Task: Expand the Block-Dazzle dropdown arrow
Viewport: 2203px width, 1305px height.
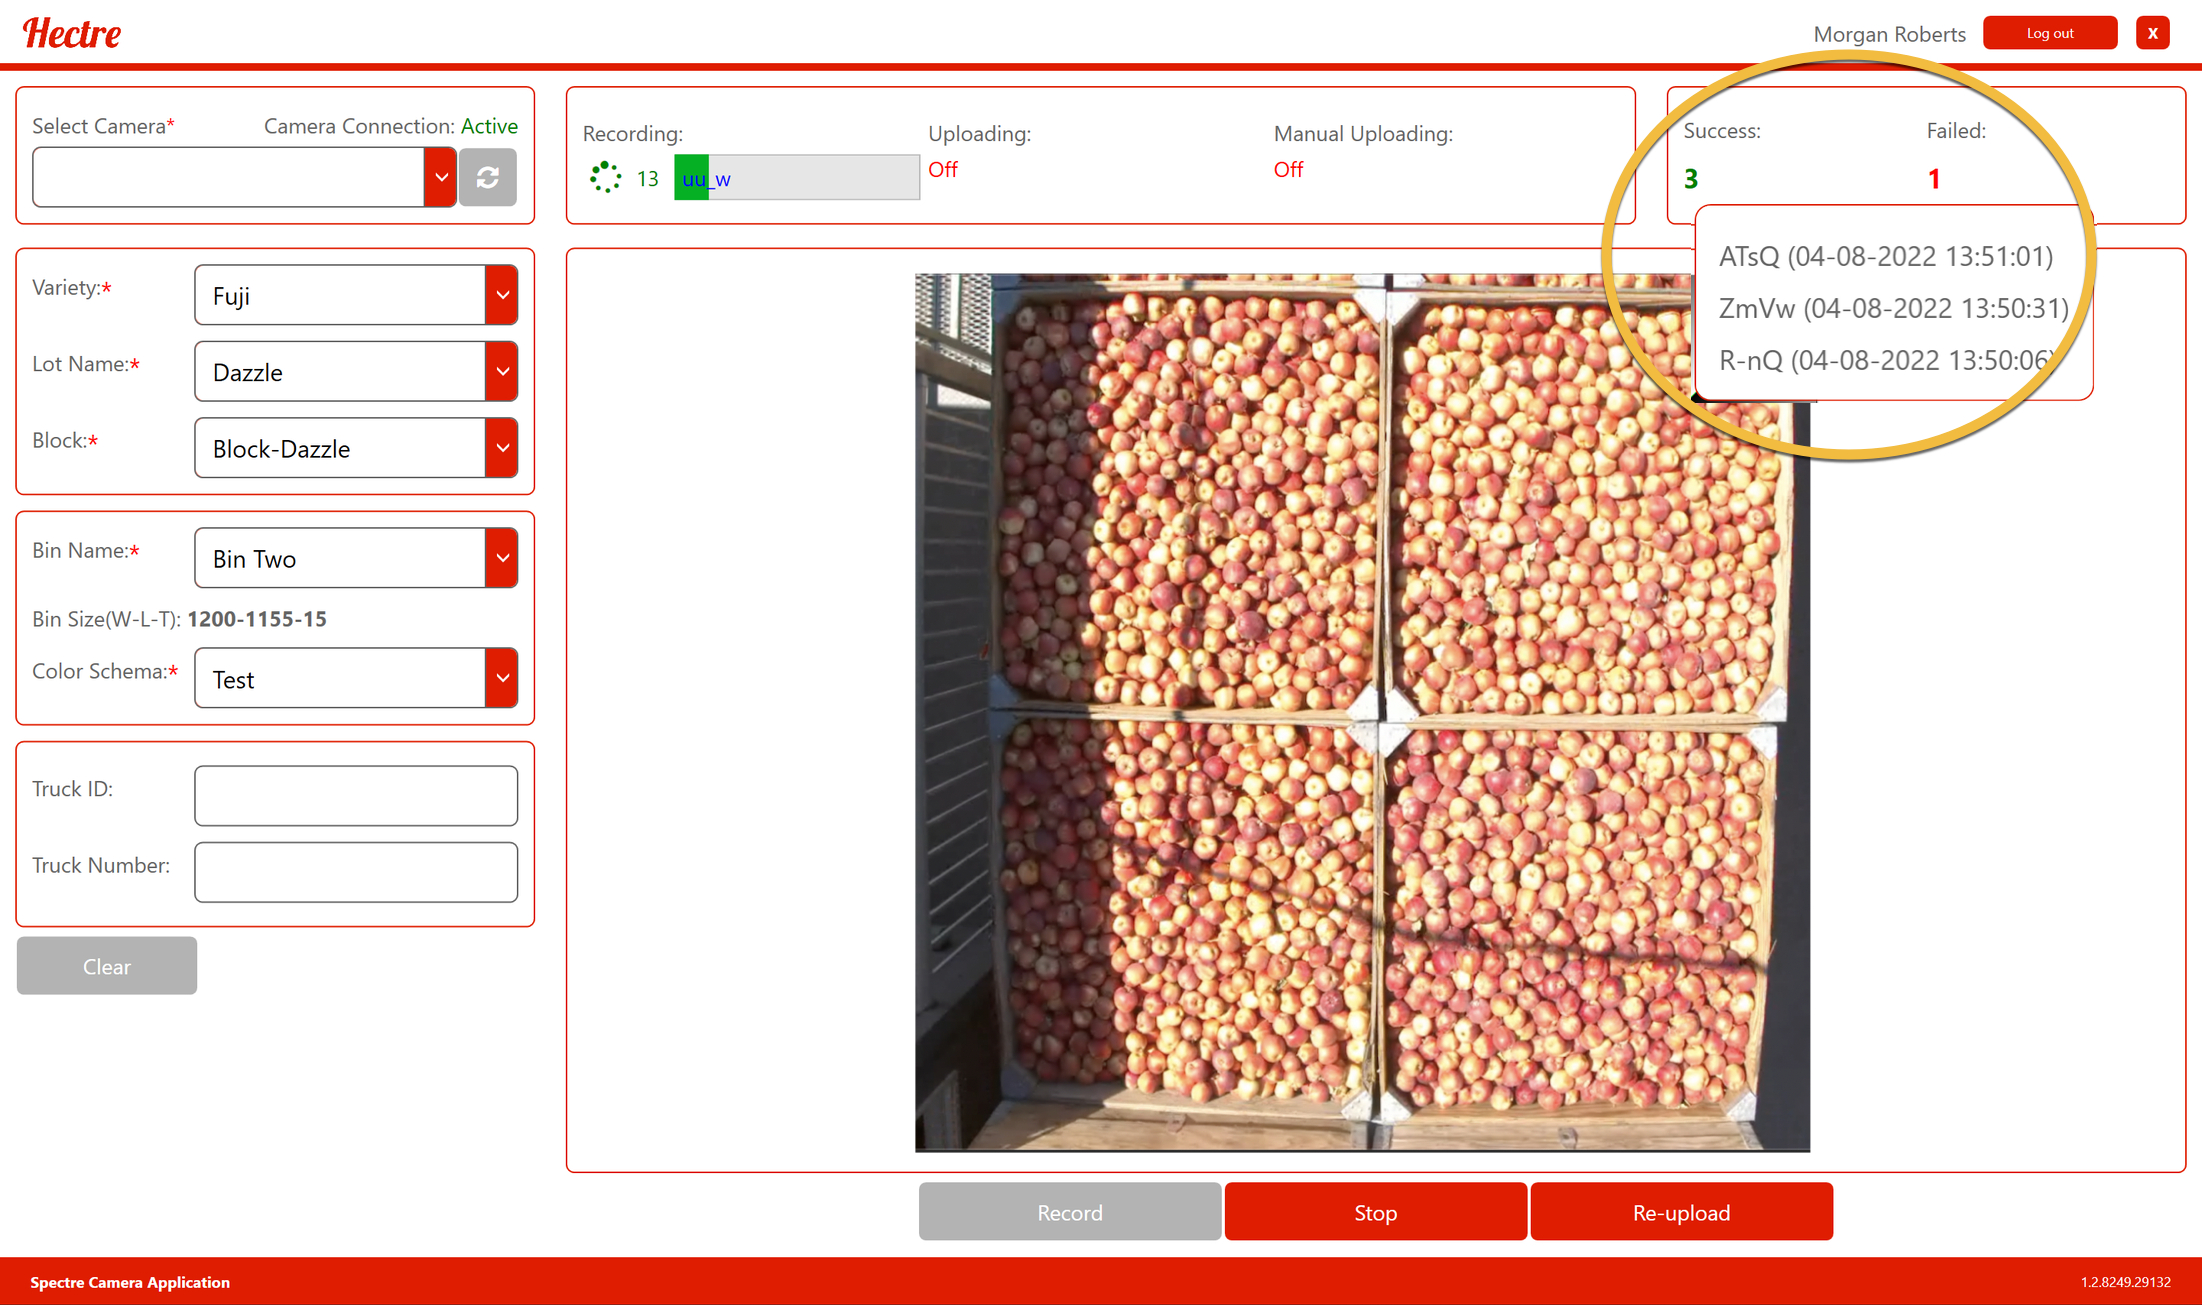Action: coord(502,448)
